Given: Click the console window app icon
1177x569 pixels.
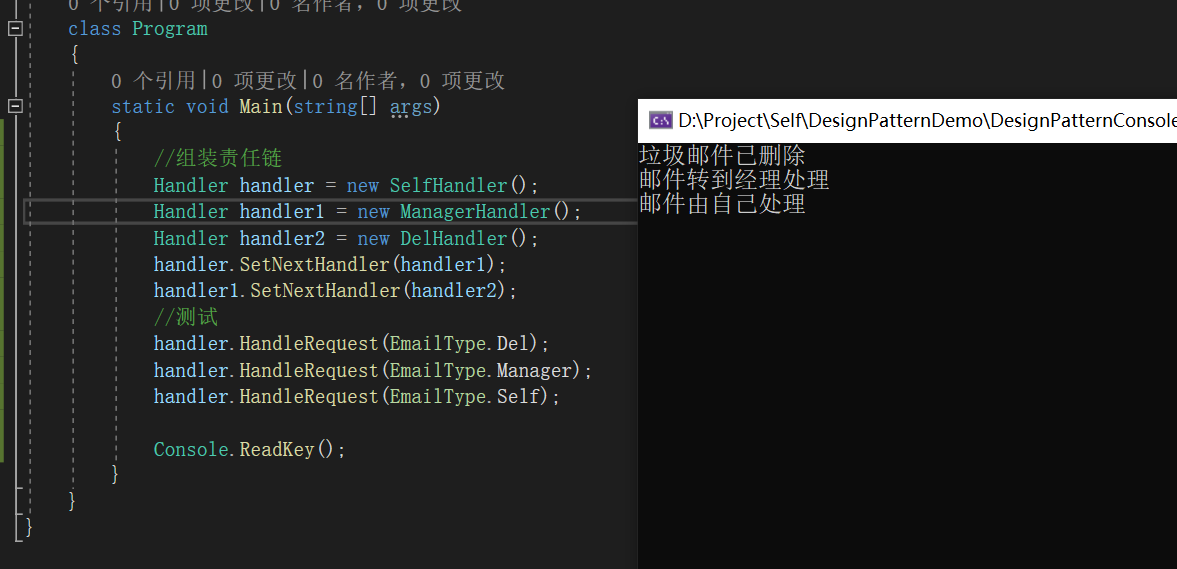Looking at the screenshot, I should tap(661, 120).
